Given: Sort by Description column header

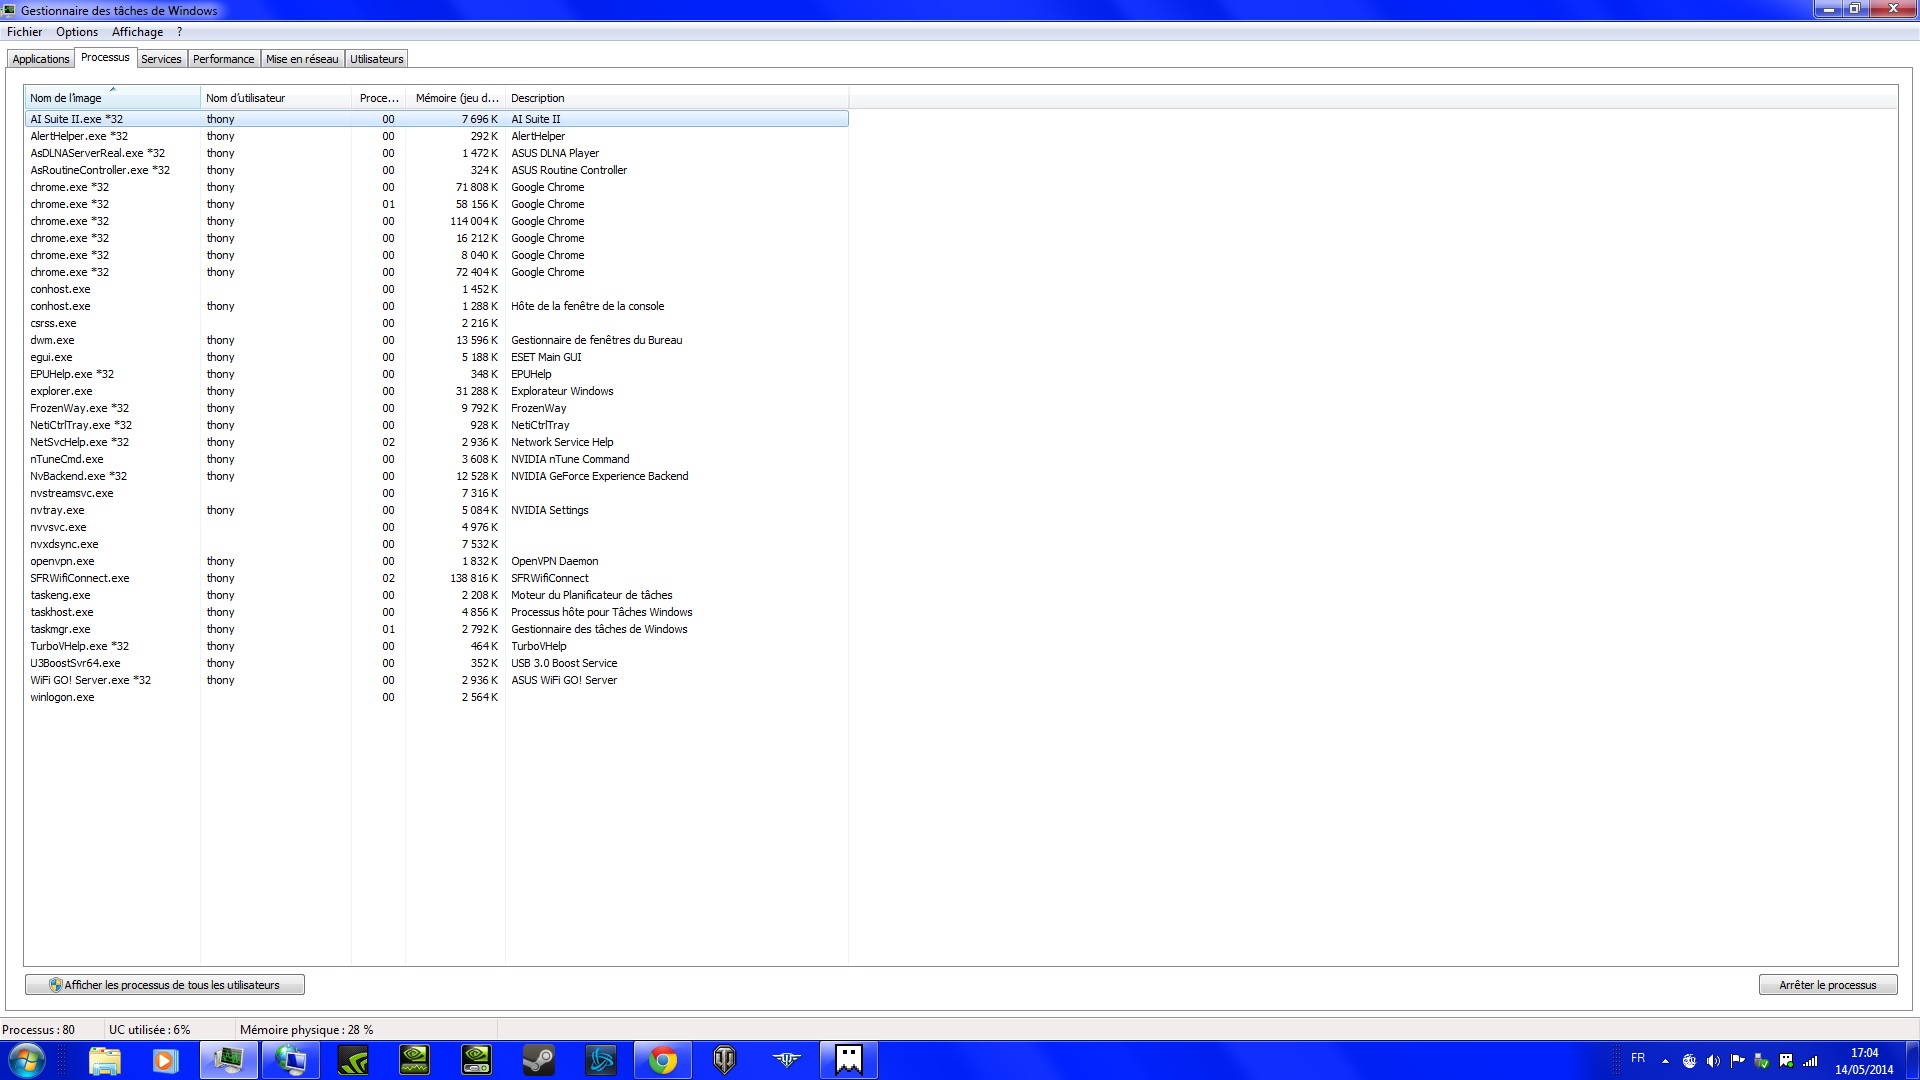Looking at the screenshot, I should click(677, 98).
